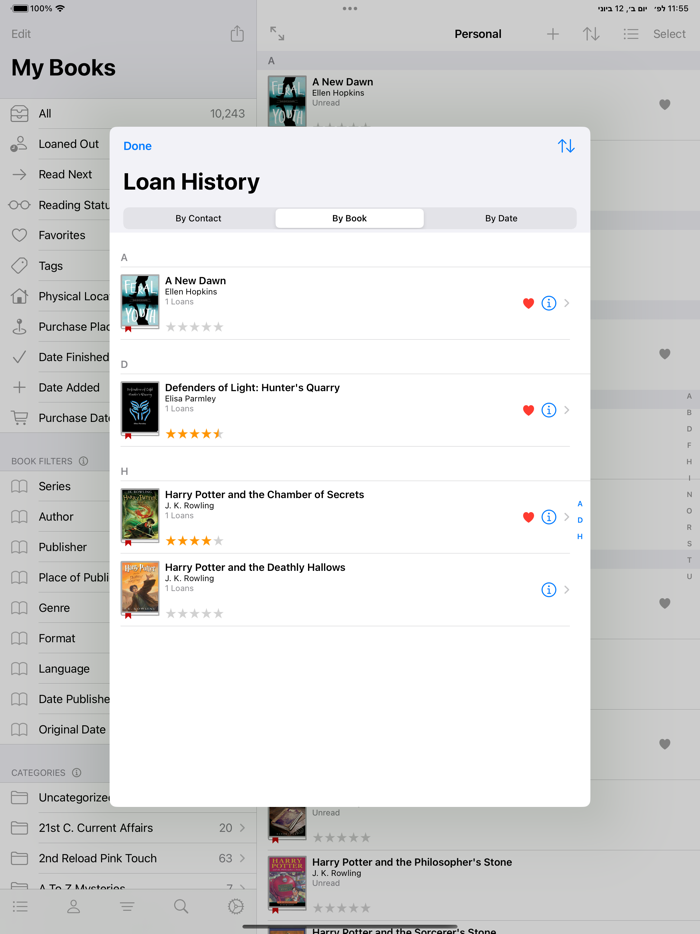The image size is (700, 934).
Task: Tap the sort arrows in Loan History
Action: tap(566, 146)
